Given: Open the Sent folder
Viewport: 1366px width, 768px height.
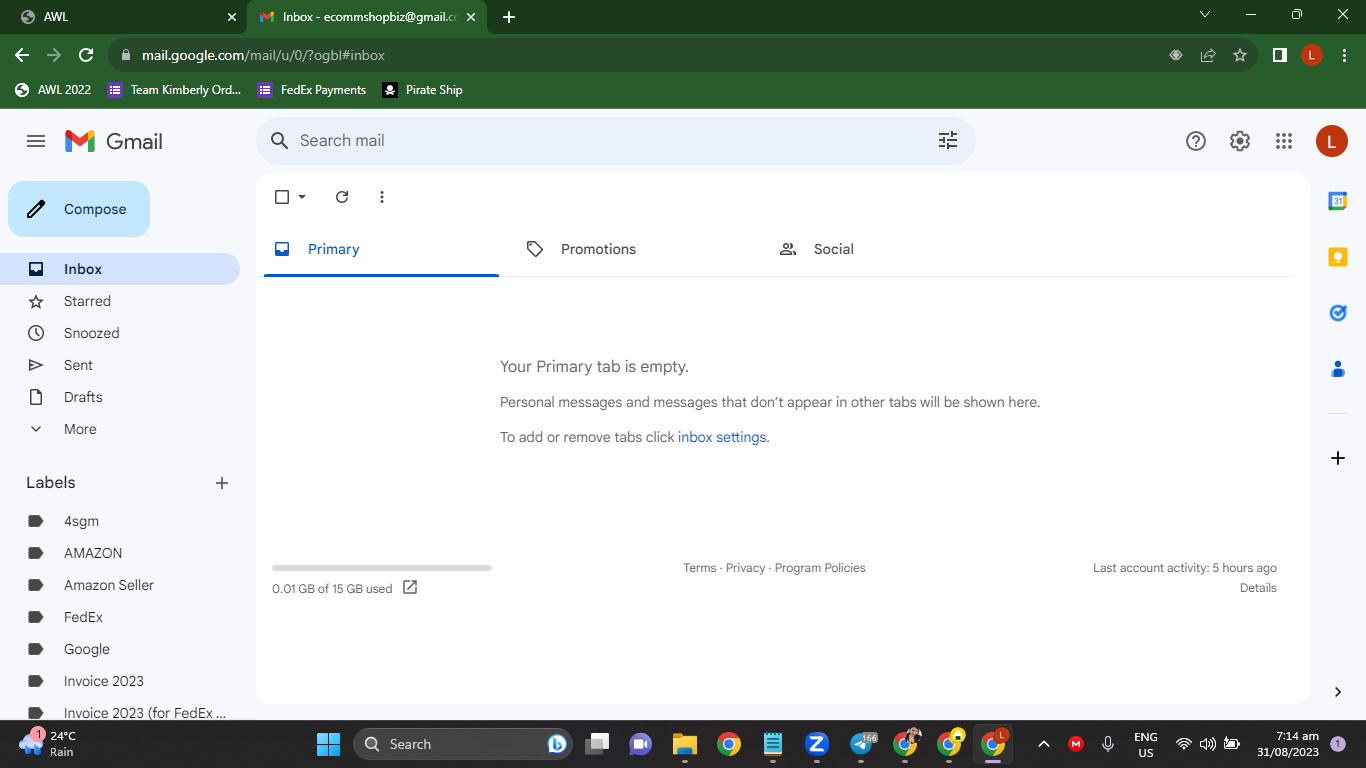Looking at the screenshot, I should tap(120, 365).
